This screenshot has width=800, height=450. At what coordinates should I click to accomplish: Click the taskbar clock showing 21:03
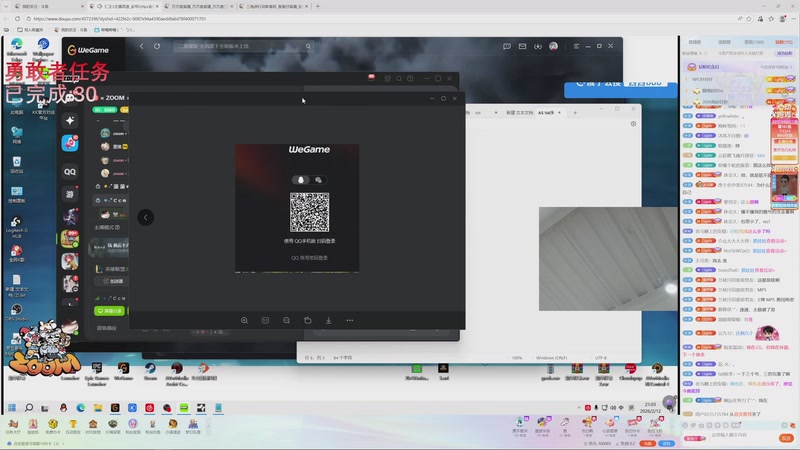pyautogui.click(x=651, y=407)
